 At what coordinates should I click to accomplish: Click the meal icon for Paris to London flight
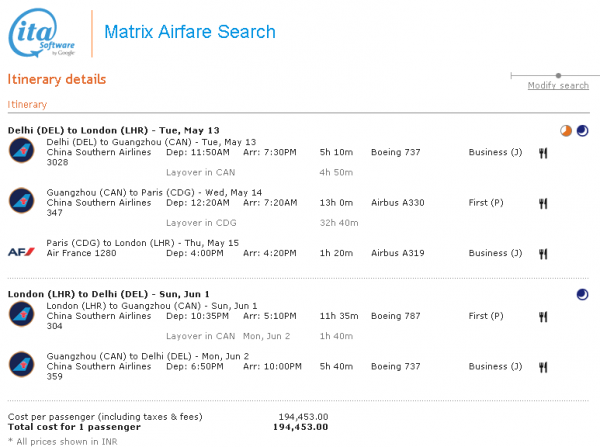click(x=543, y=254)
